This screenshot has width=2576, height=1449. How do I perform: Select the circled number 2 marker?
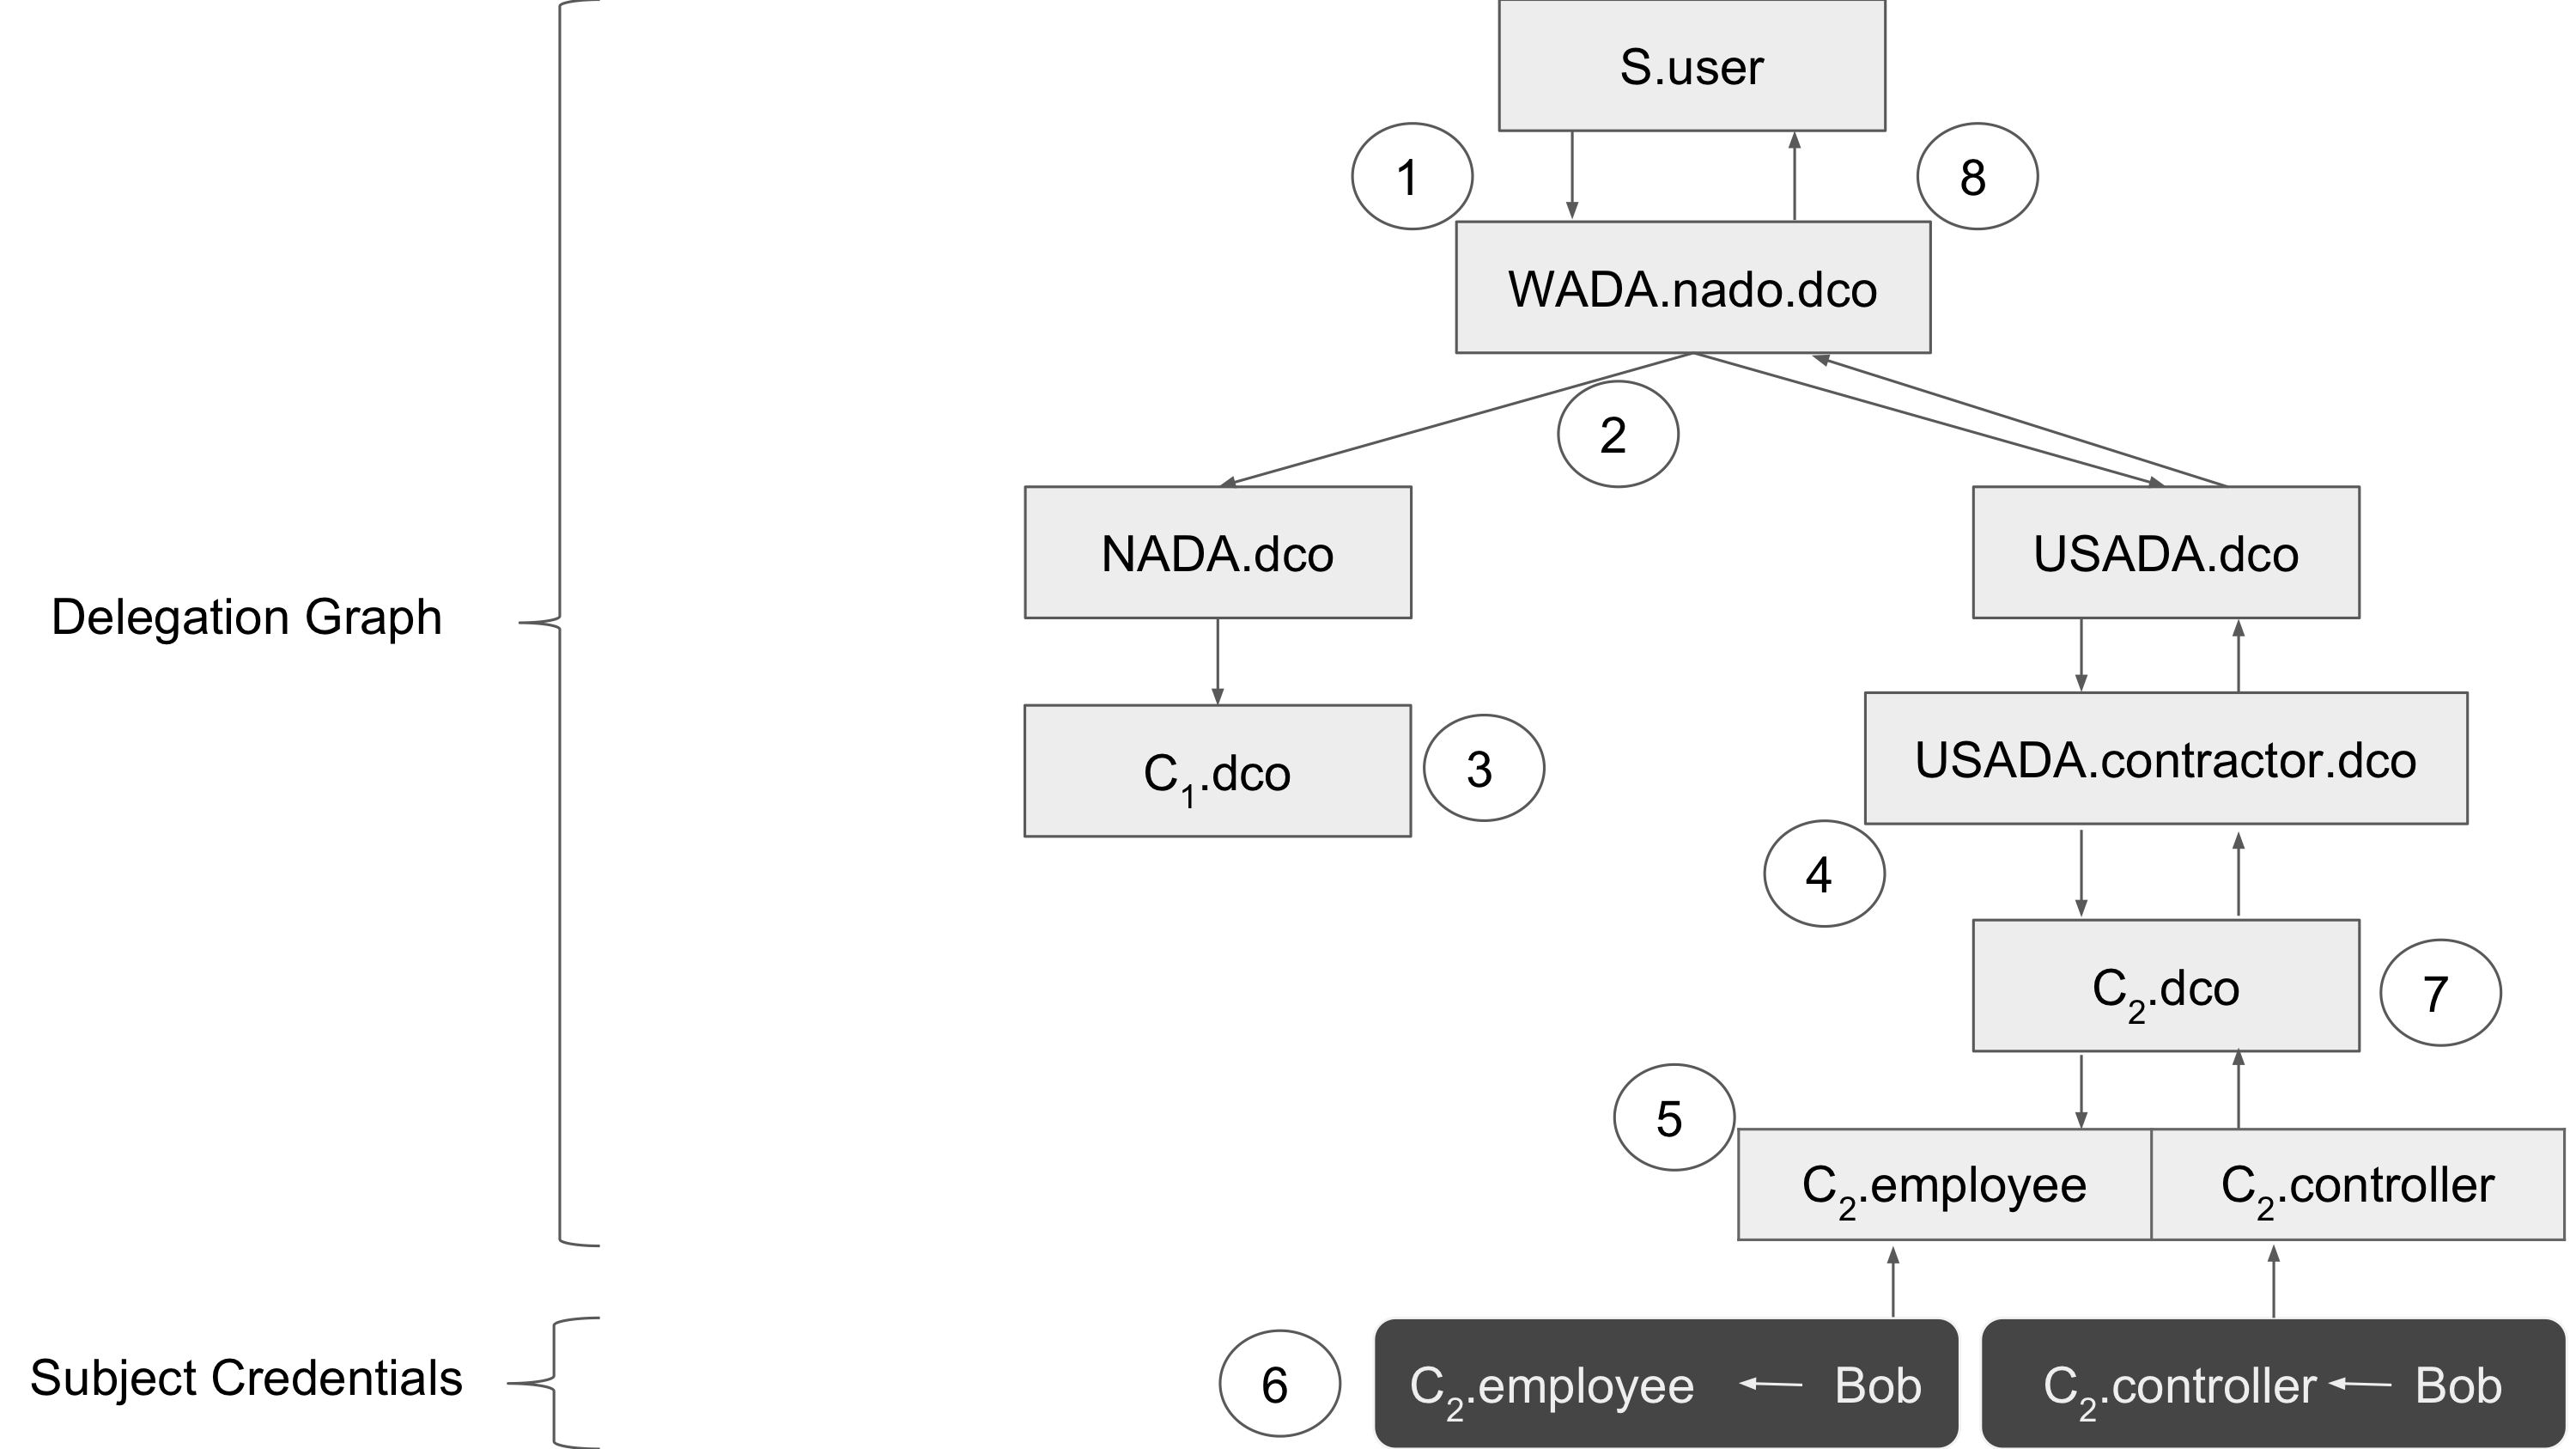point(1617,435)
